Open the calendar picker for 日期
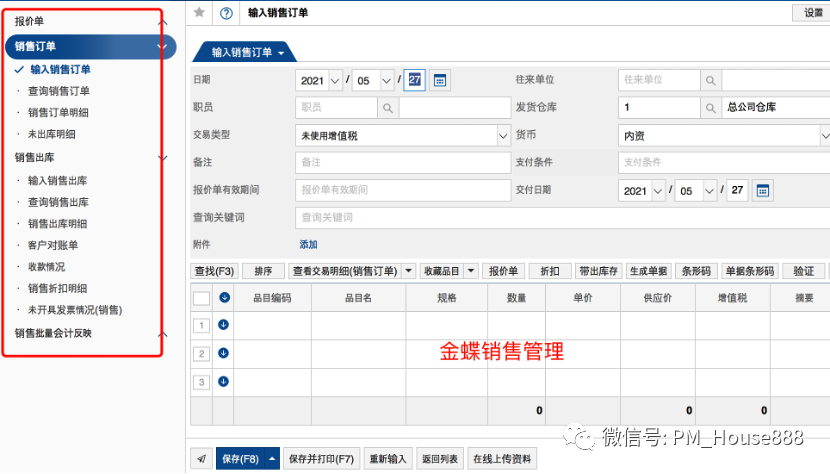Screen dimensions: 830x474 pos(438,80)
